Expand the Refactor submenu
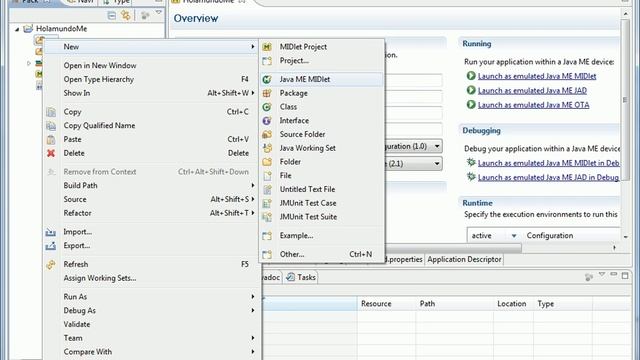 tap(253, 213)
